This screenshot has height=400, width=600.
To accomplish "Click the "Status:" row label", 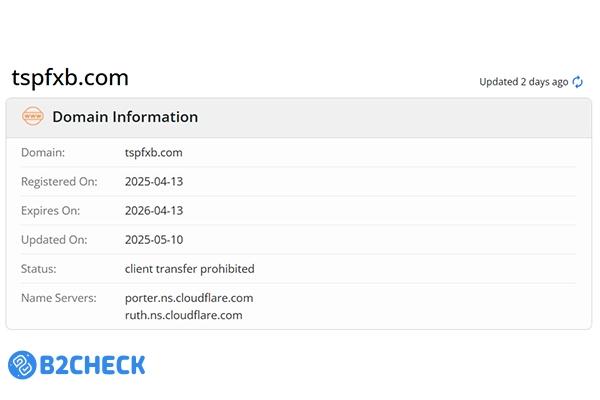I will coord(39,269).
